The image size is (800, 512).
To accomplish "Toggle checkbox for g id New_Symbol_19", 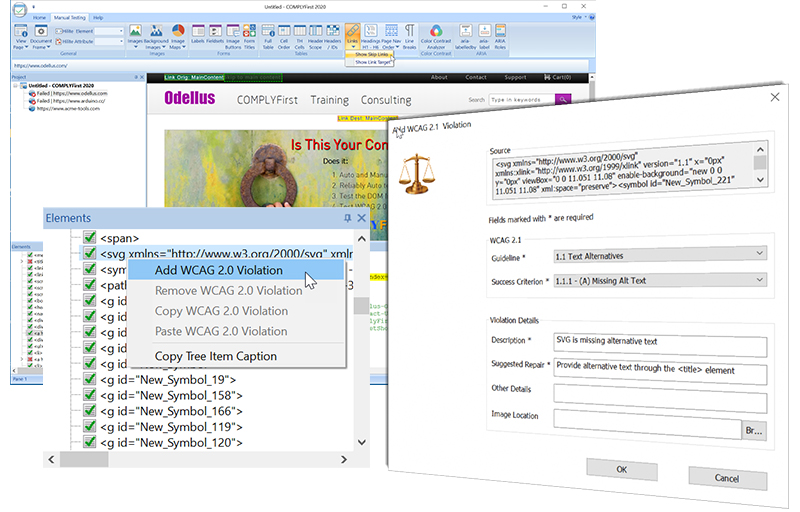I will coord(90,379).
